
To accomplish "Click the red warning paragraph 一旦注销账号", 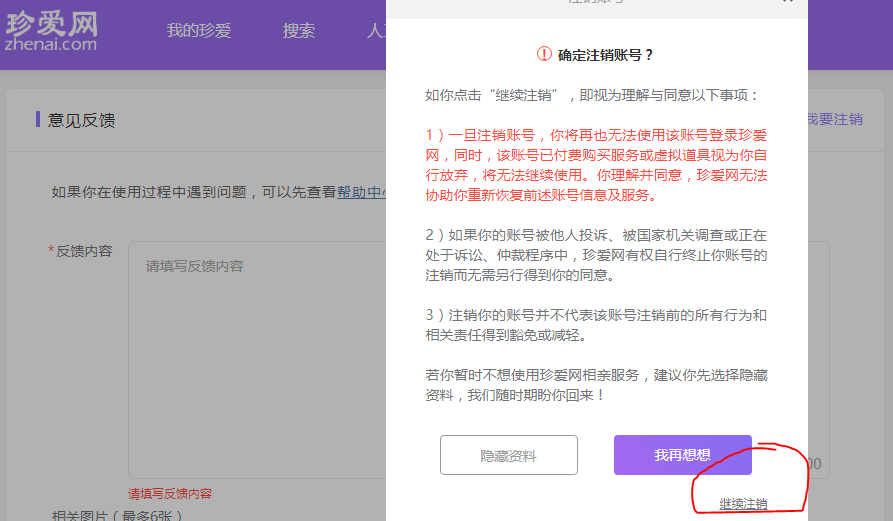I will (596, 165).
